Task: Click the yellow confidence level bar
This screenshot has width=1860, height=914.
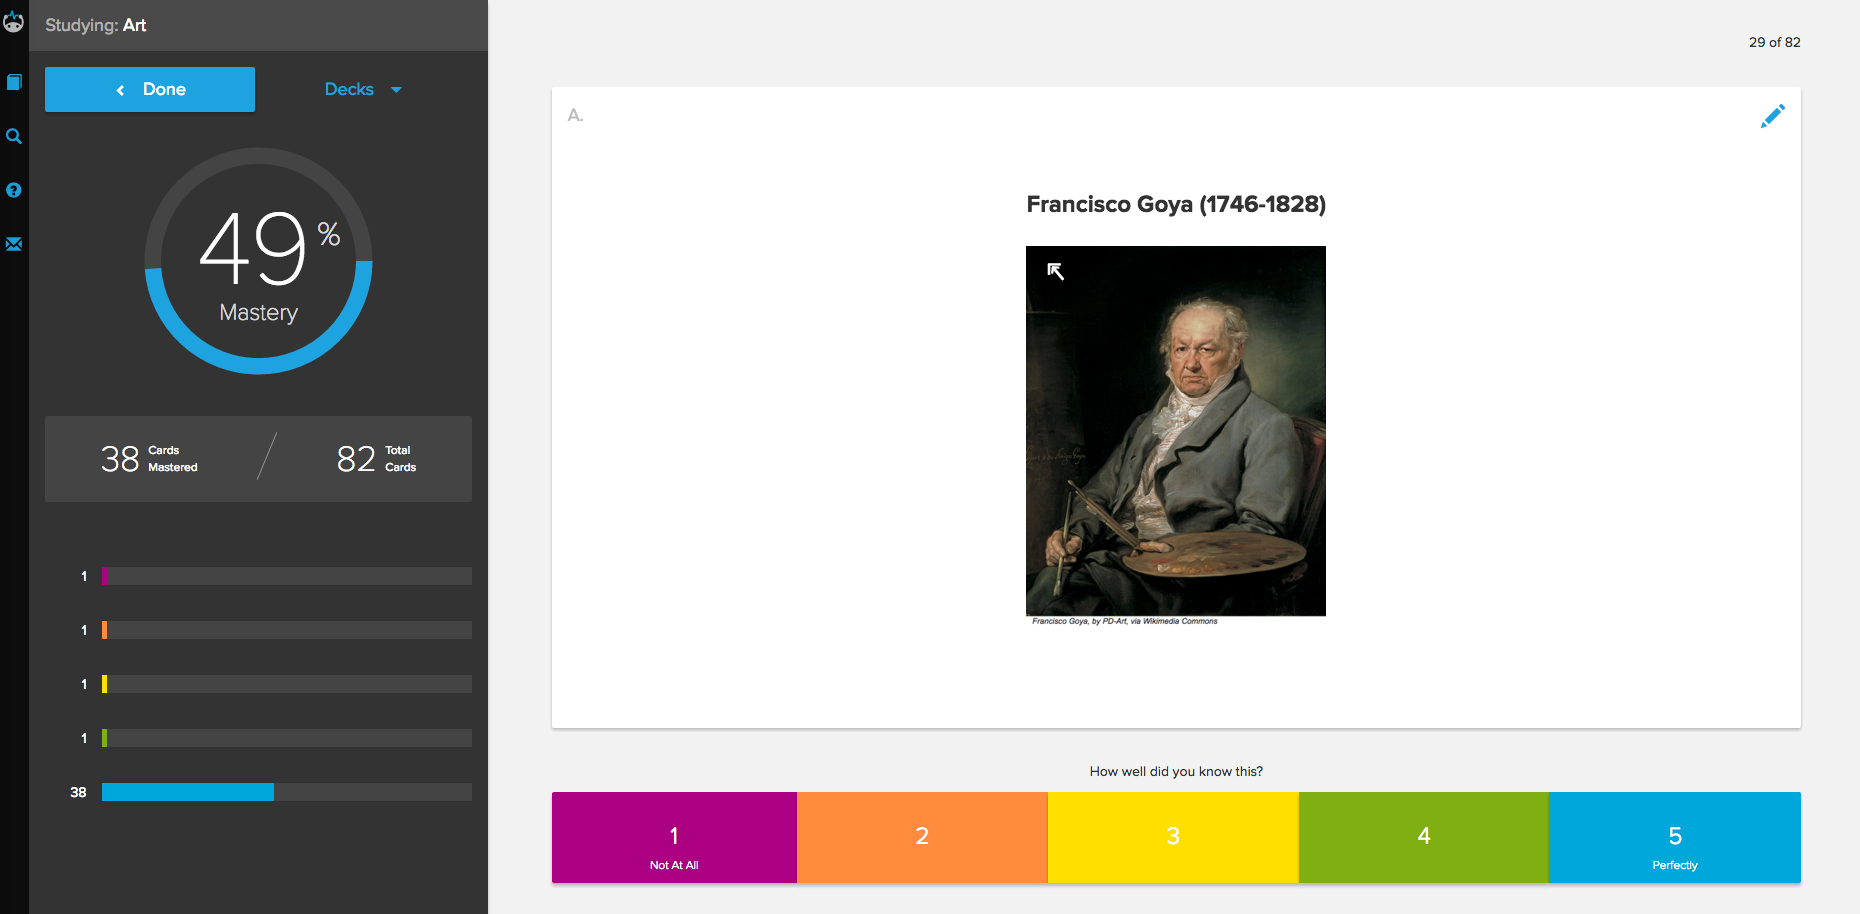Action: pos(287,684)
